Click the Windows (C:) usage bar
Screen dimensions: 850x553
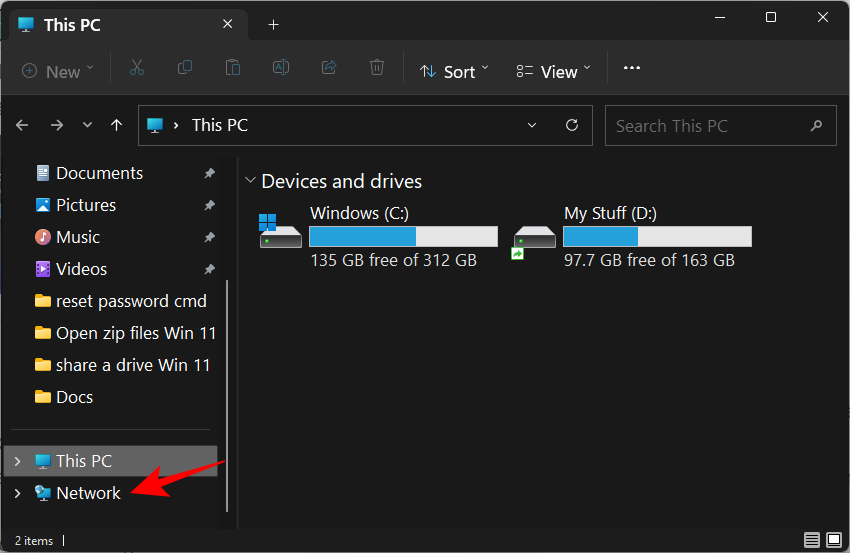click(403, 237)
